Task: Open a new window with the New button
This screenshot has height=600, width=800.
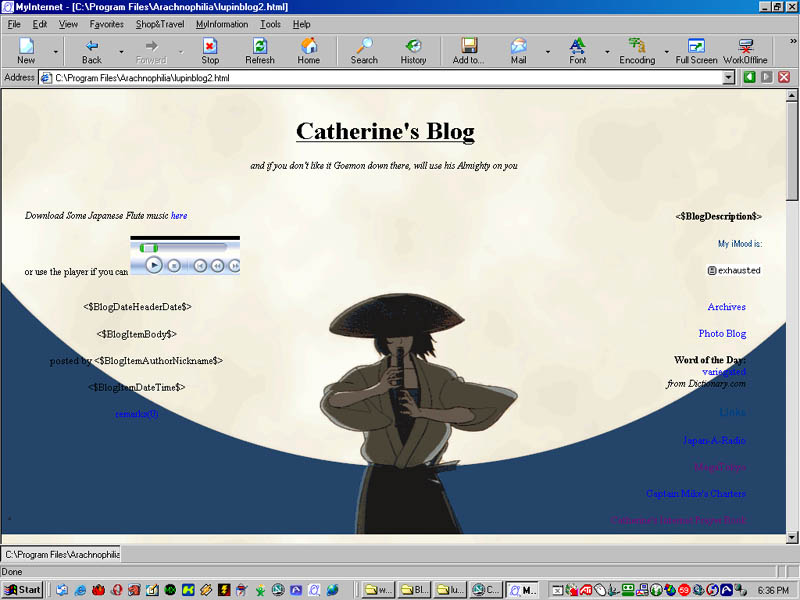Action: pyautogui.click(x=26, y=51)
